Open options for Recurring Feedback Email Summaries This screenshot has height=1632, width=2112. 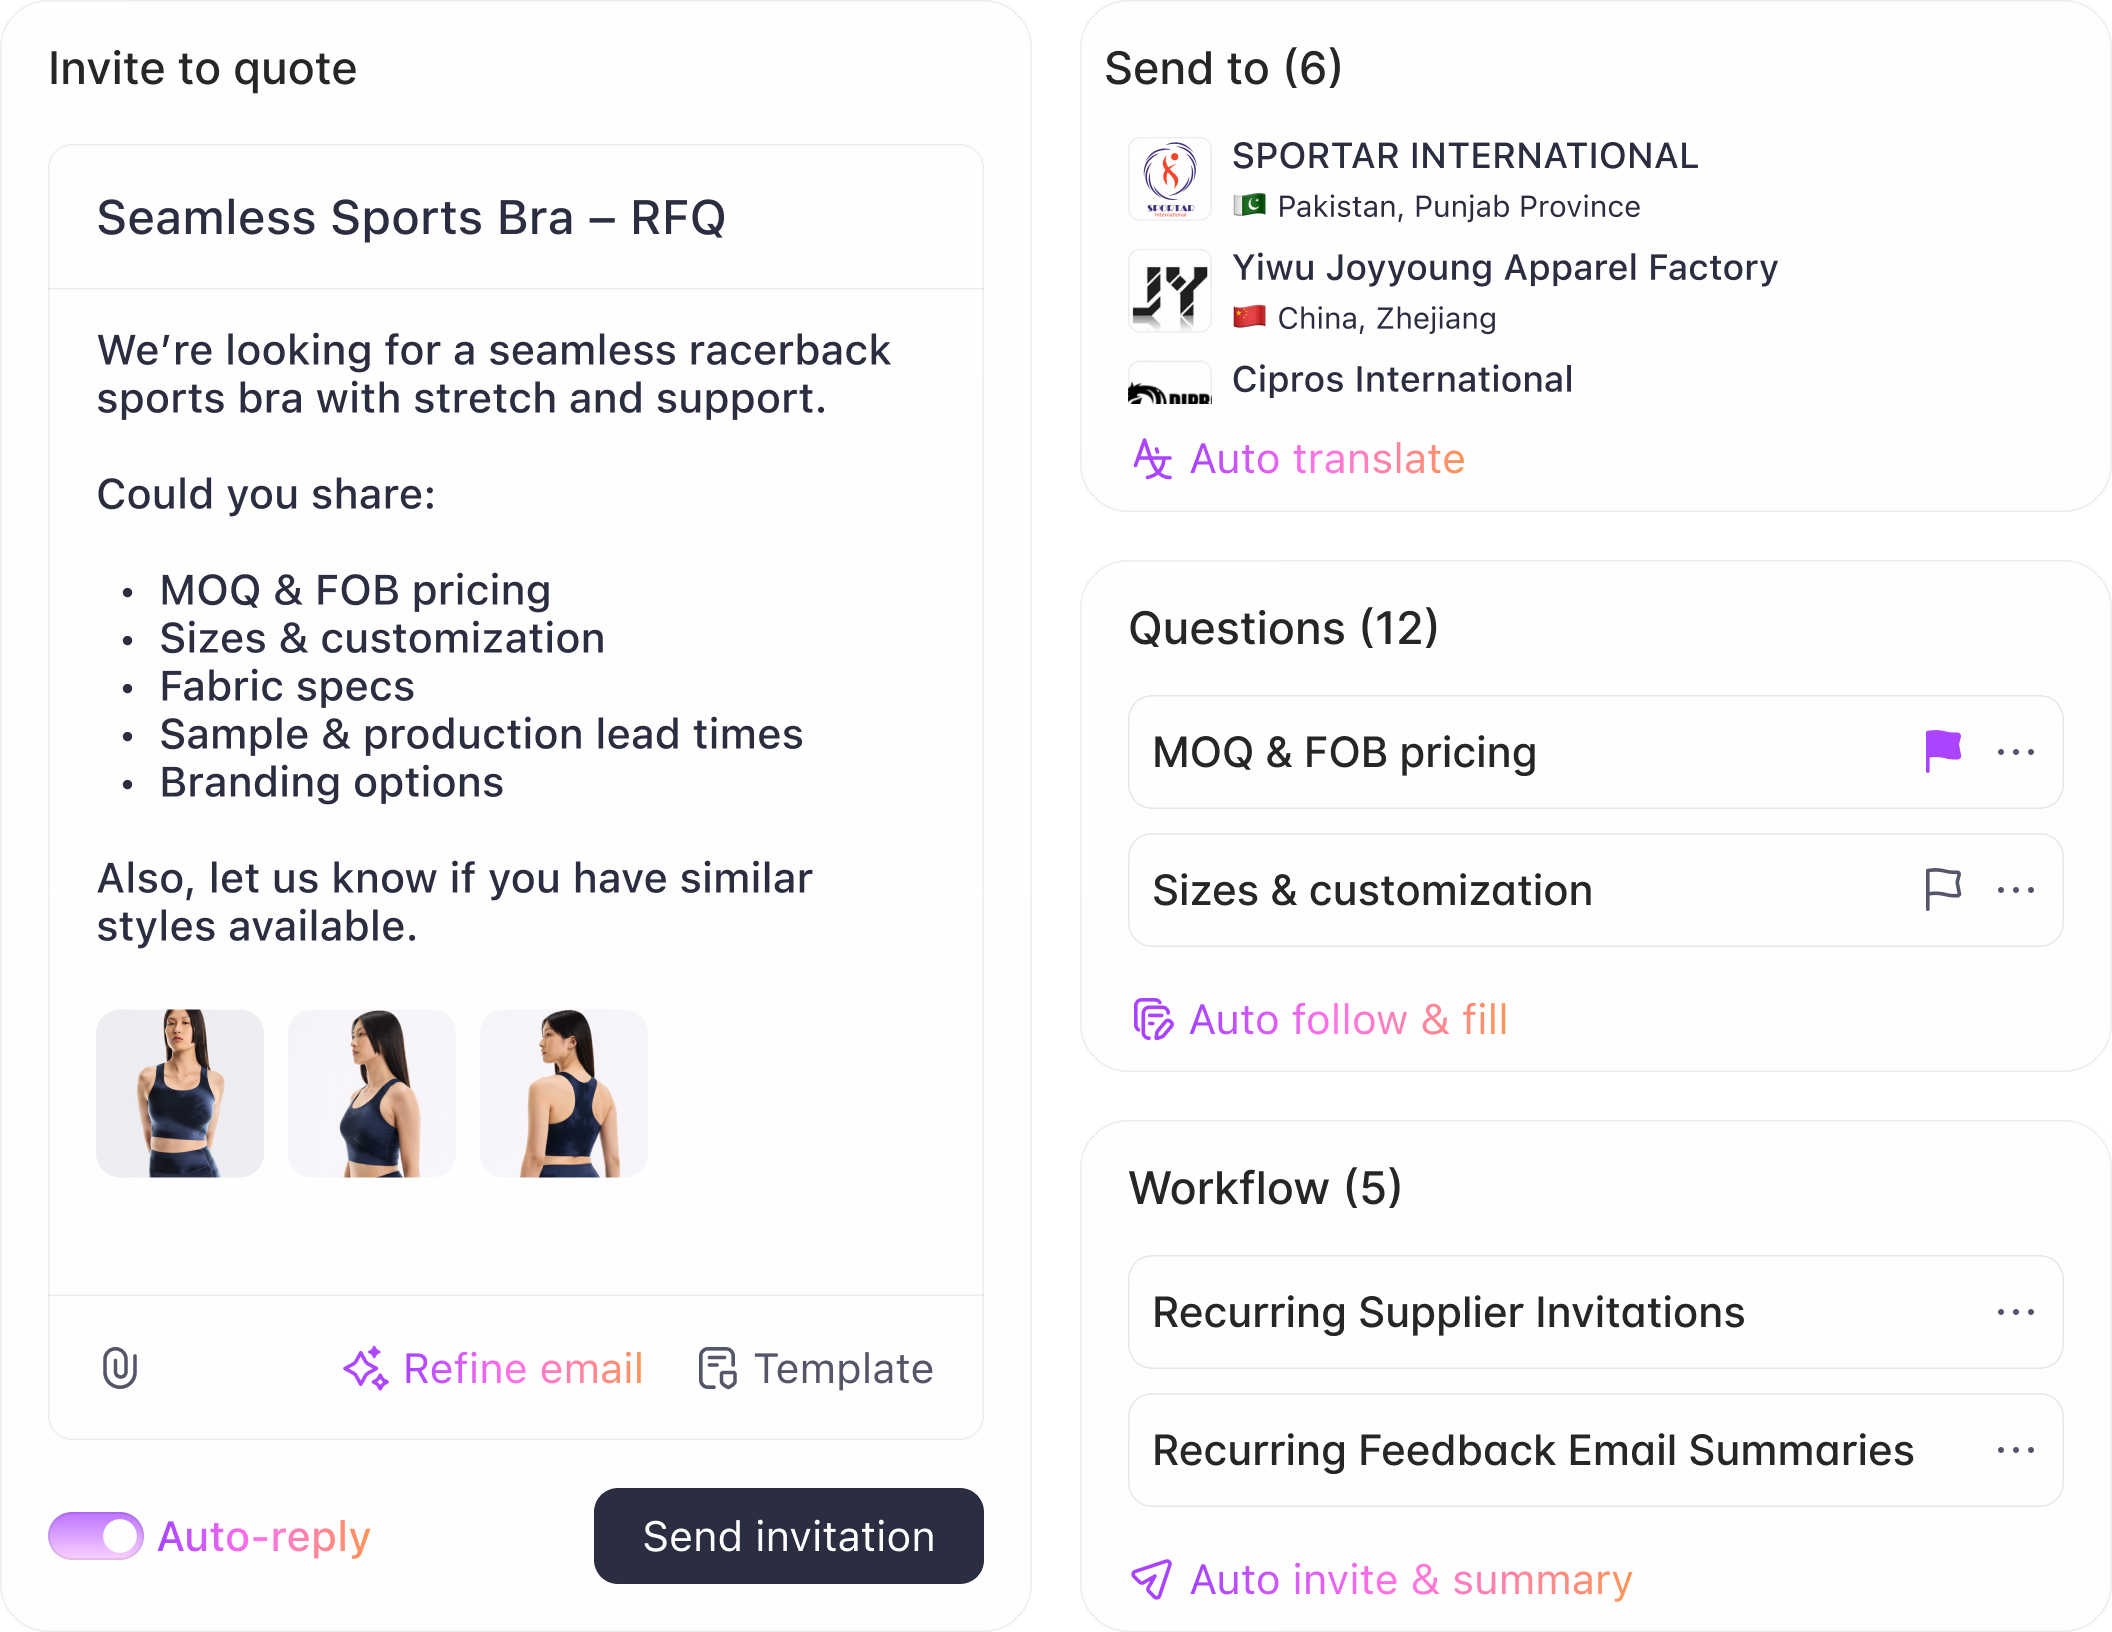click(2015, 1450)
